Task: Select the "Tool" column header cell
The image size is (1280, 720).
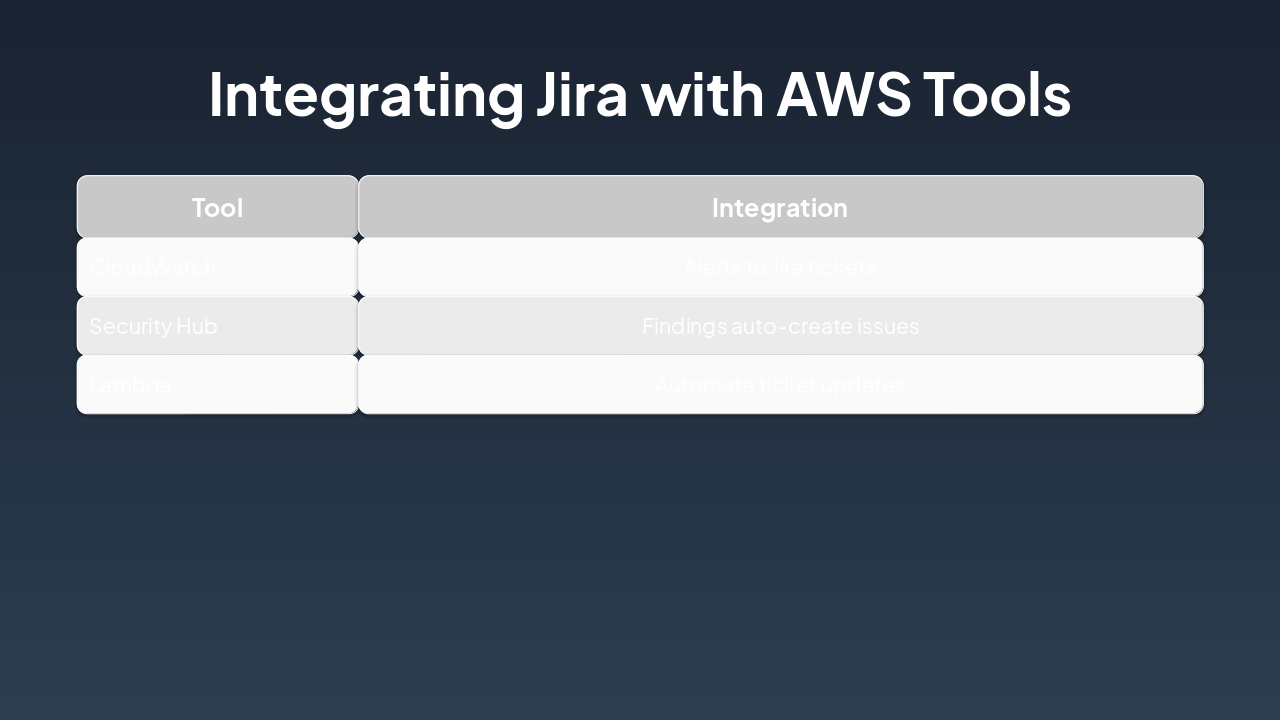Action: click(x=217, y=207)
